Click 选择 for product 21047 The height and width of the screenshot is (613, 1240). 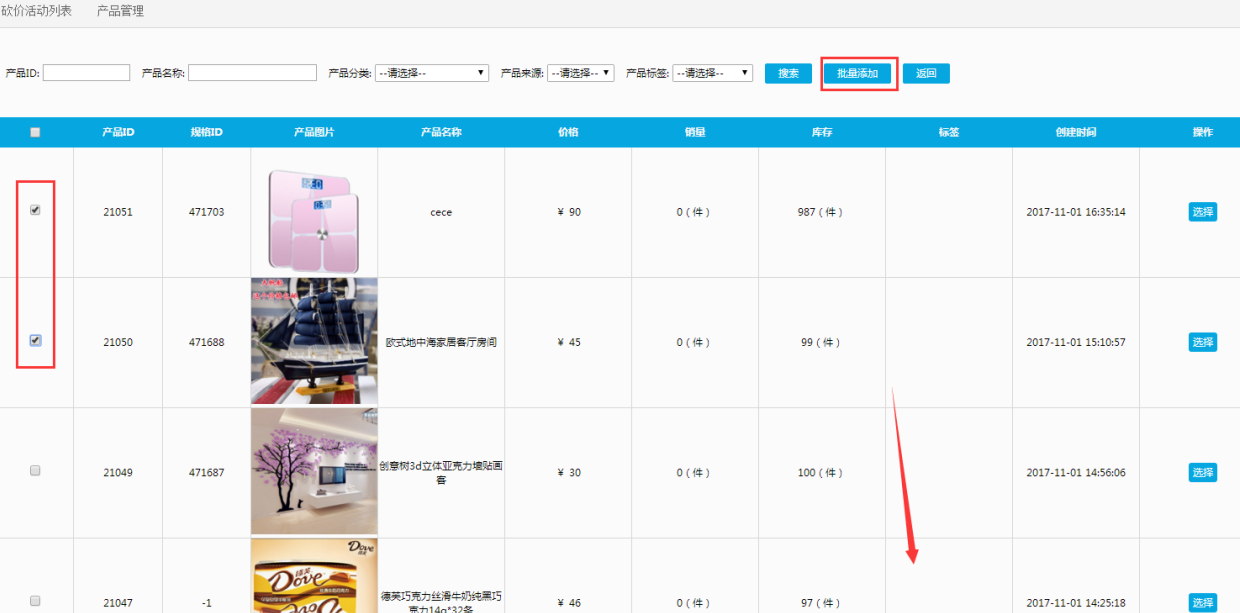pyautogui.click(x=1202, y=602)
